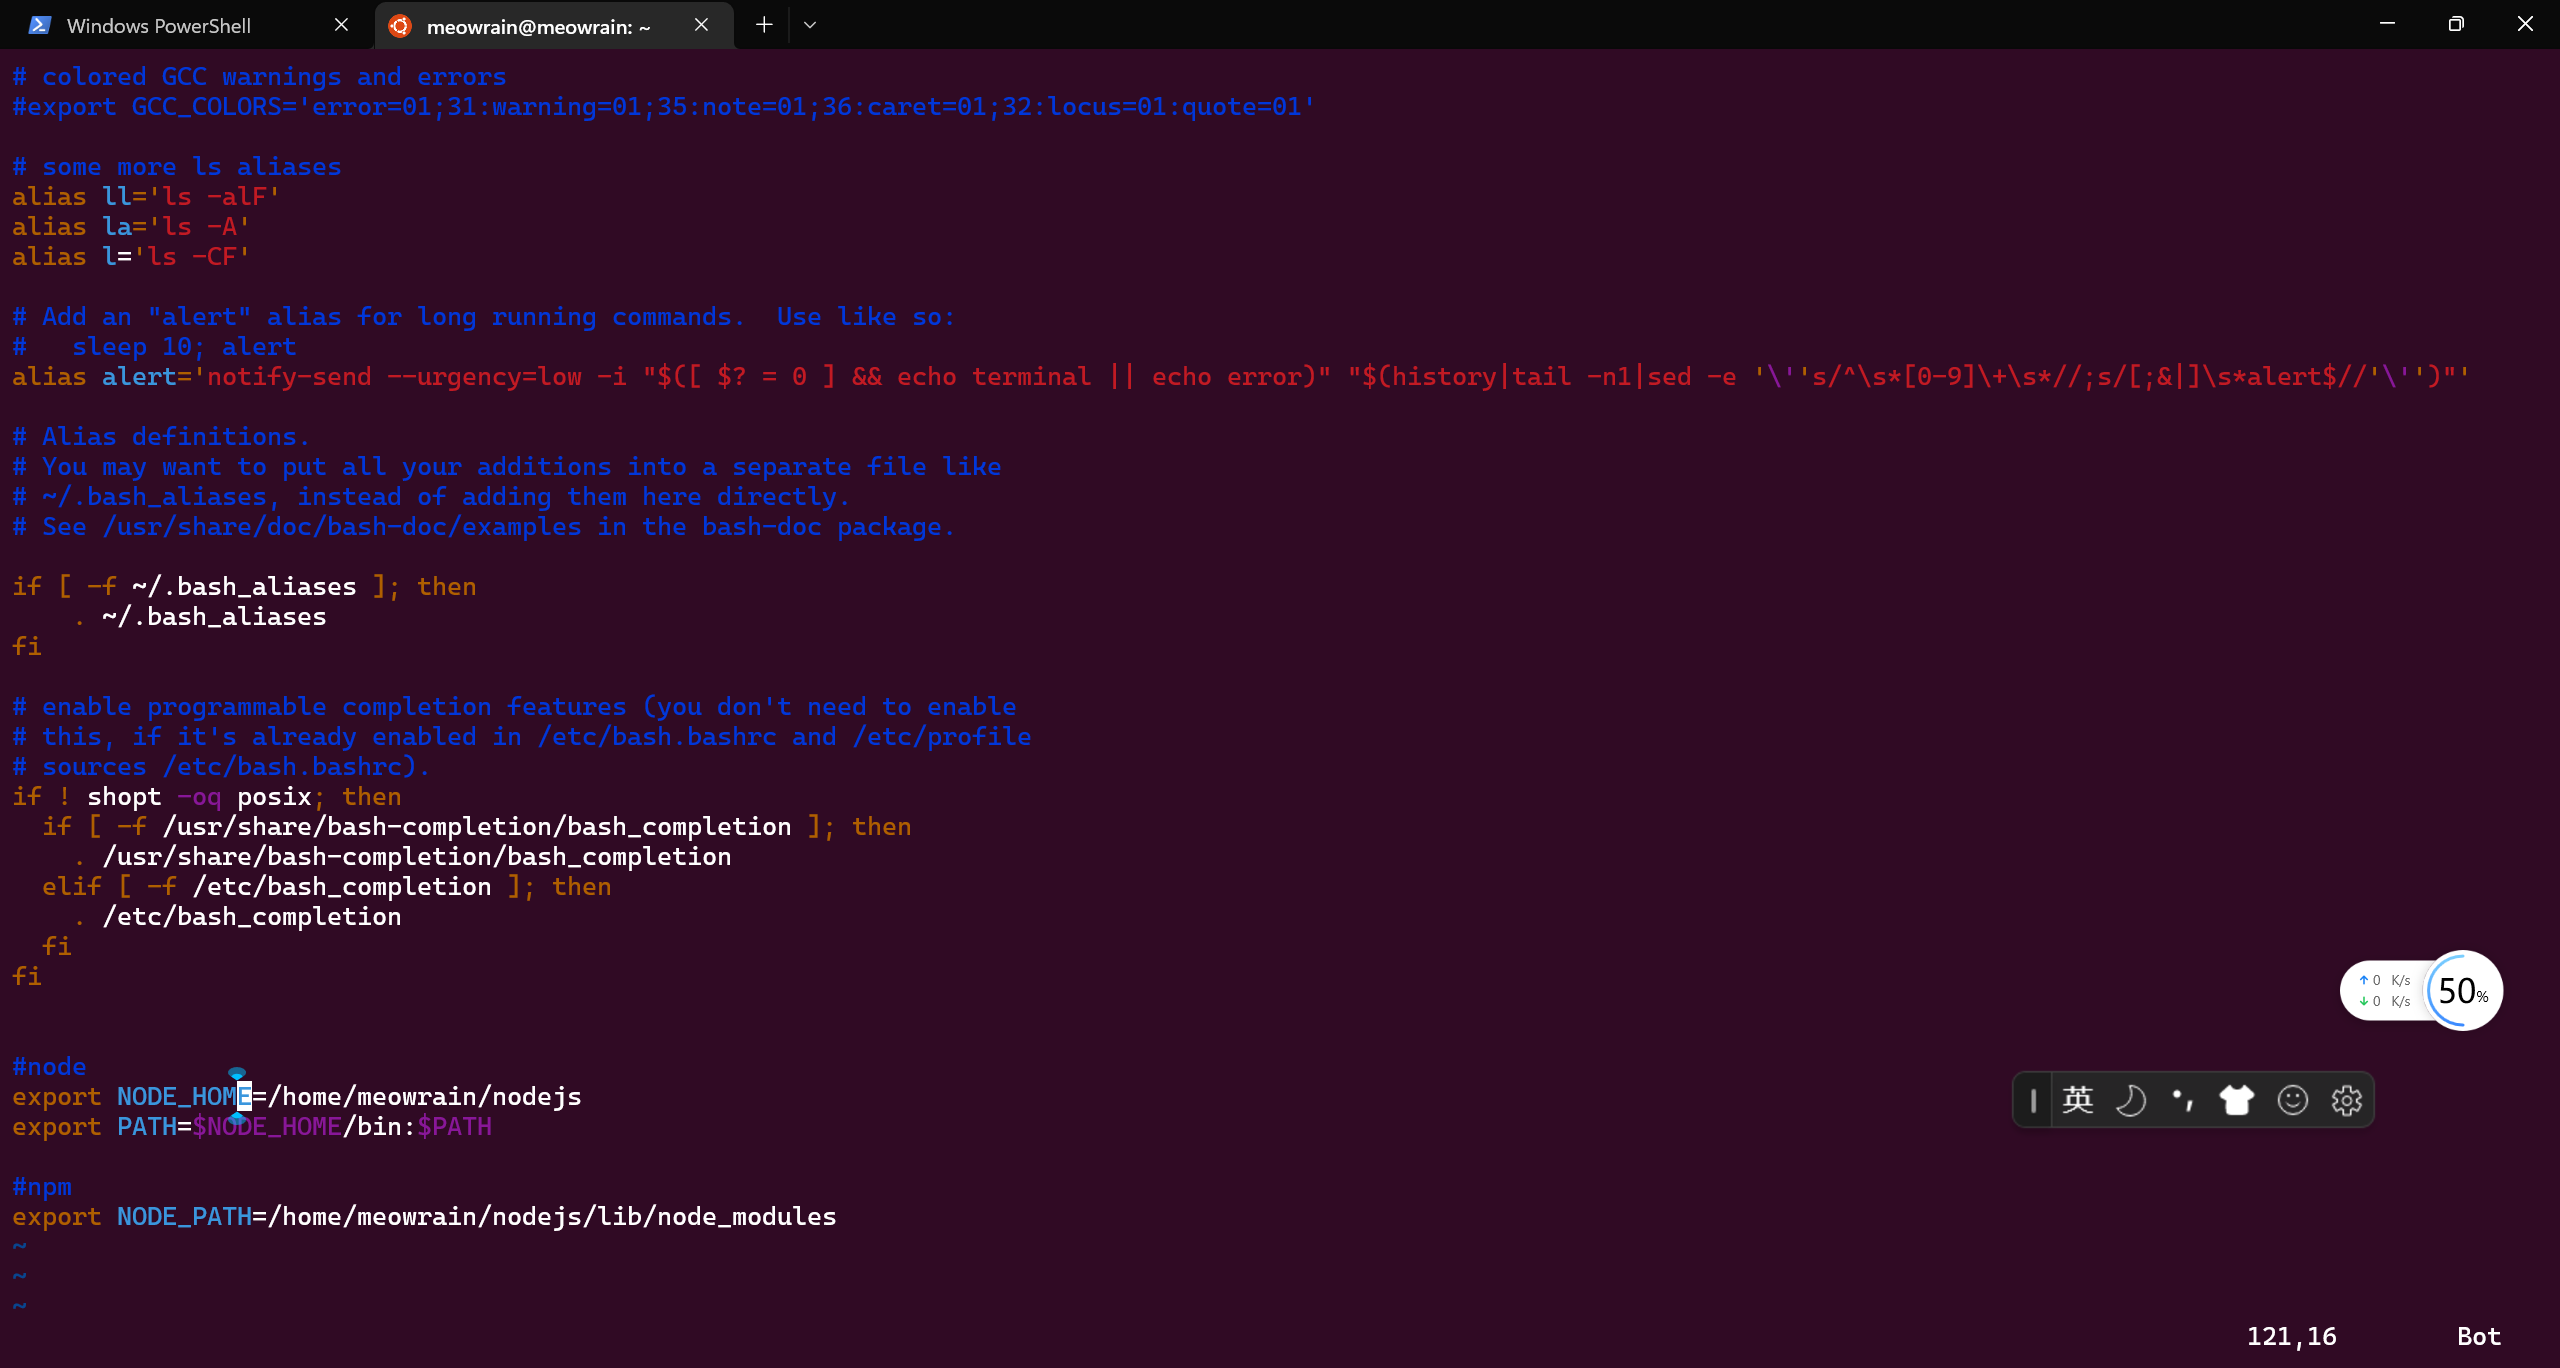Restore down the terminal window
This screenshot has height=1368, width=2560.
(x=2456, y=24)
